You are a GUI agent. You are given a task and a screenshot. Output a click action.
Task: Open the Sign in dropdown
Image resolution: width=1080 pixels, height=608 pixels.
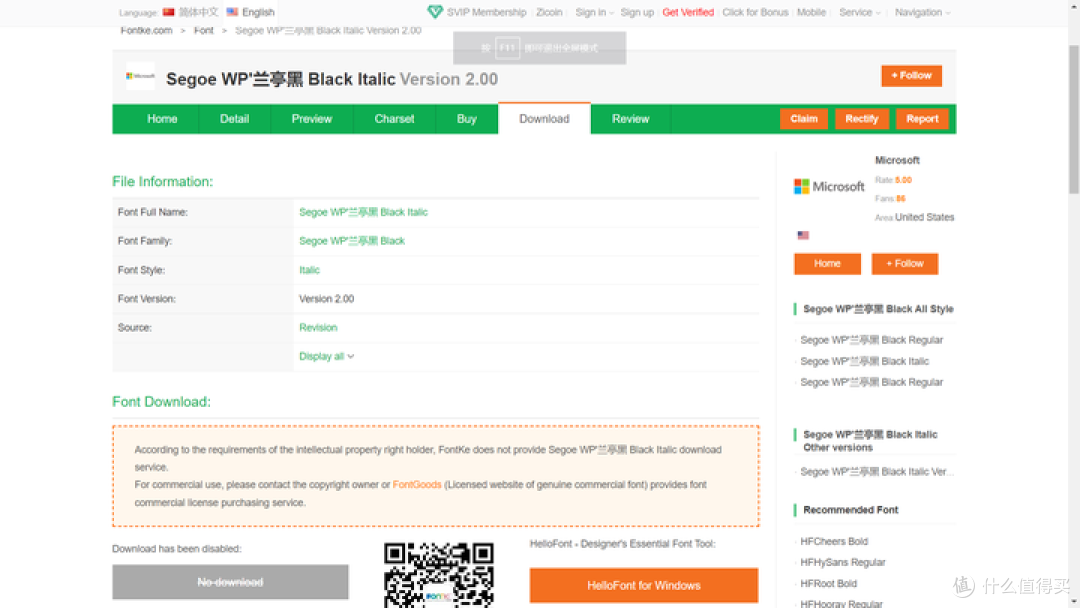(594, 12)
